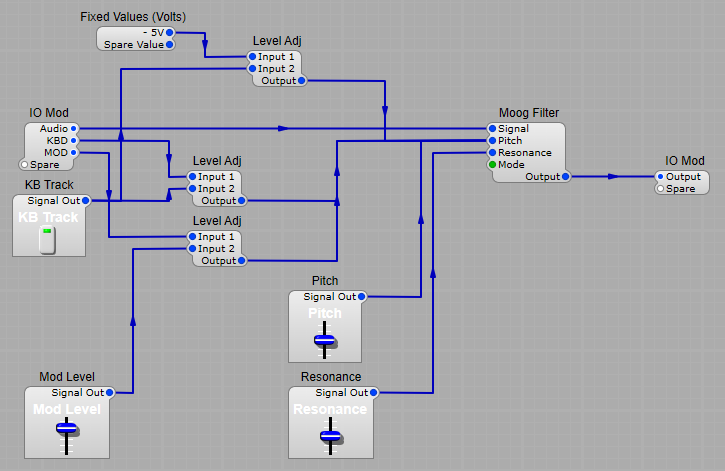Click the Moog Filter Signal input pin

point(492,129)
